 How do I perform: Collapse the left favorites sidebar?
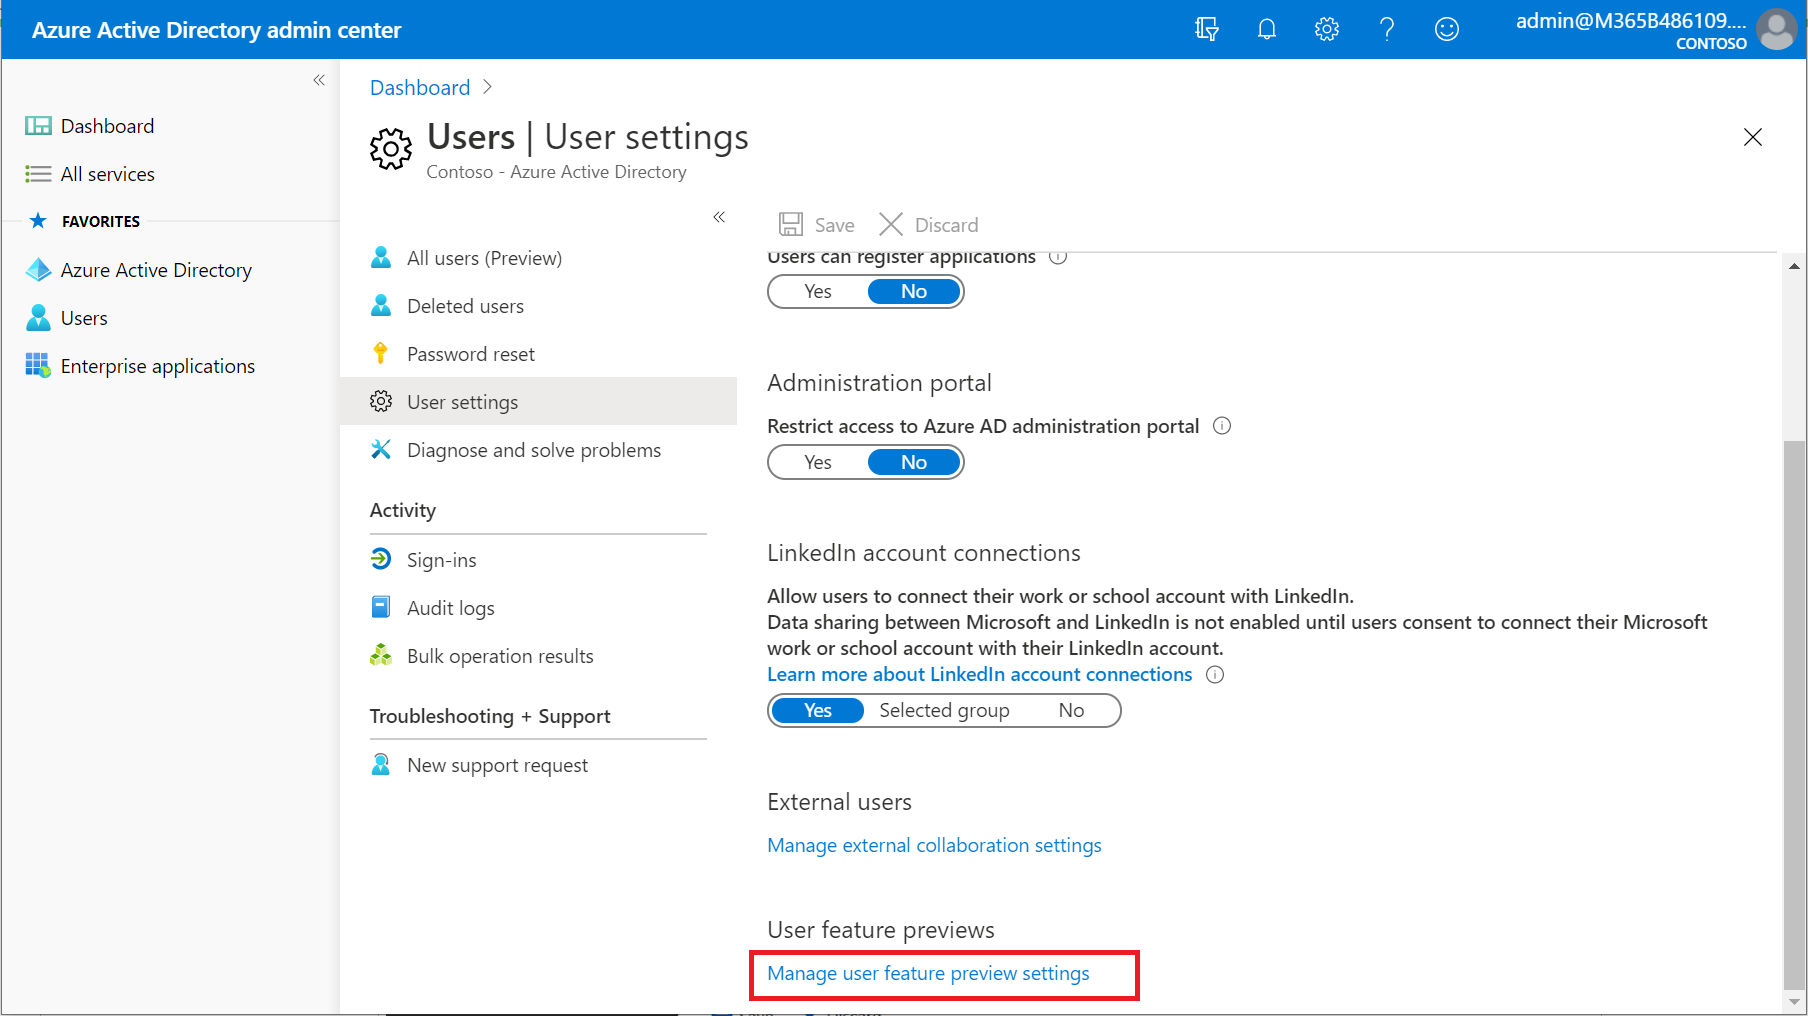[319, 80]
